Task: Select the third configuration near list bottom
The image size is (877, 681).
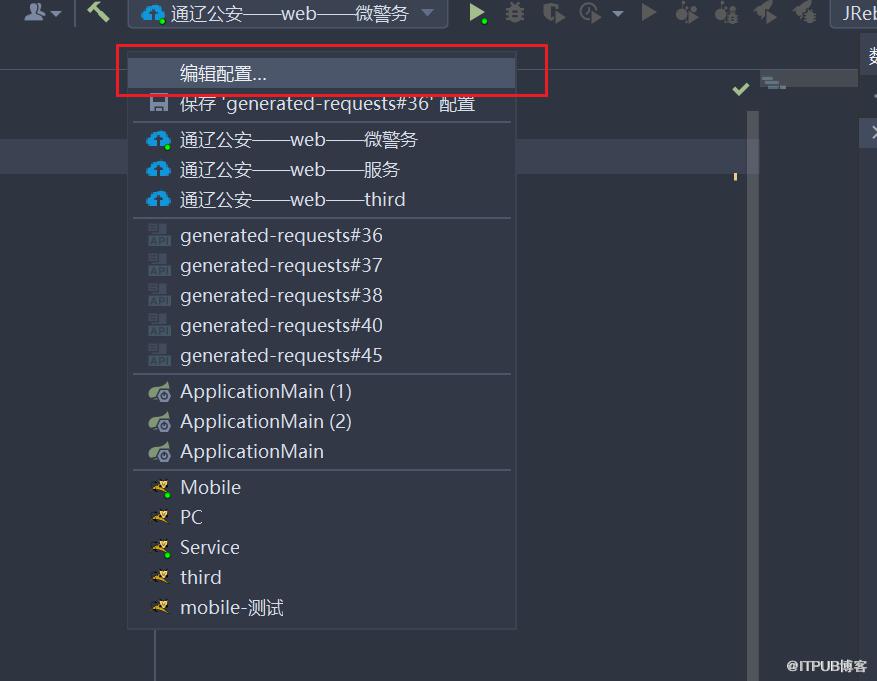Action: coord(322,578)
